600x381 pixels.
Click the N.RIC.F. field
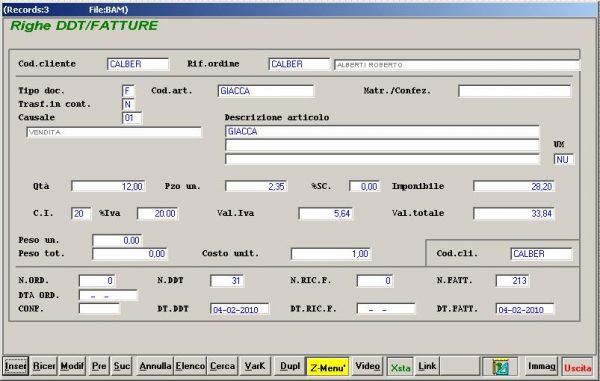(x=375, y=280)
